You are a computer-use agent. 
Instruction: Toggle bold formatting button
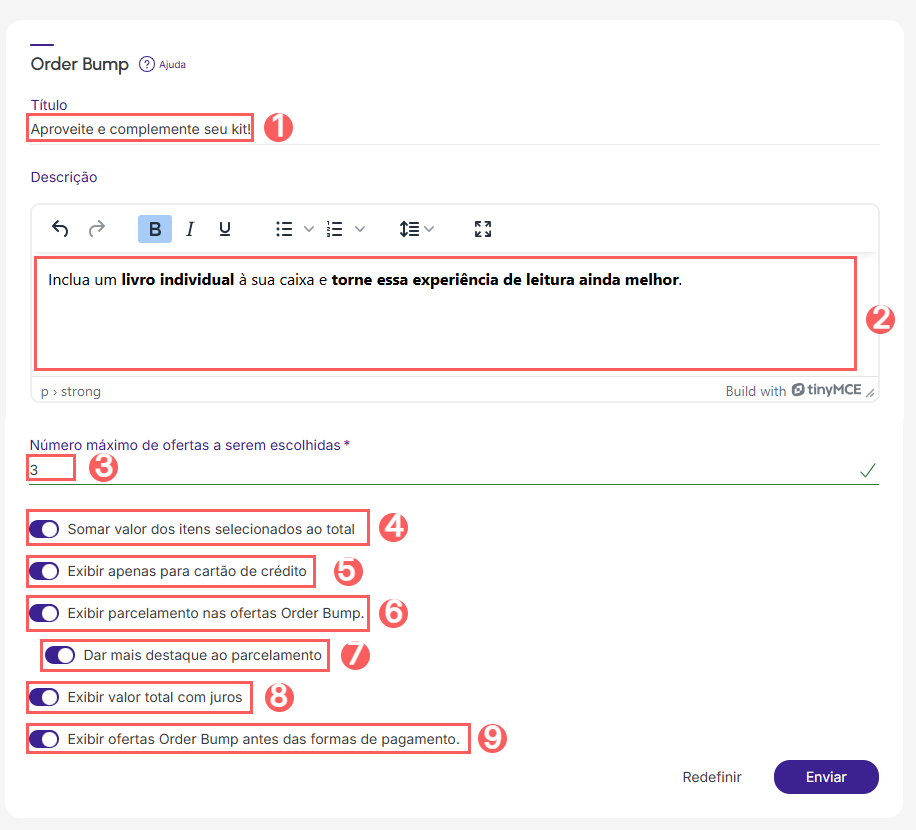(155, 229)
